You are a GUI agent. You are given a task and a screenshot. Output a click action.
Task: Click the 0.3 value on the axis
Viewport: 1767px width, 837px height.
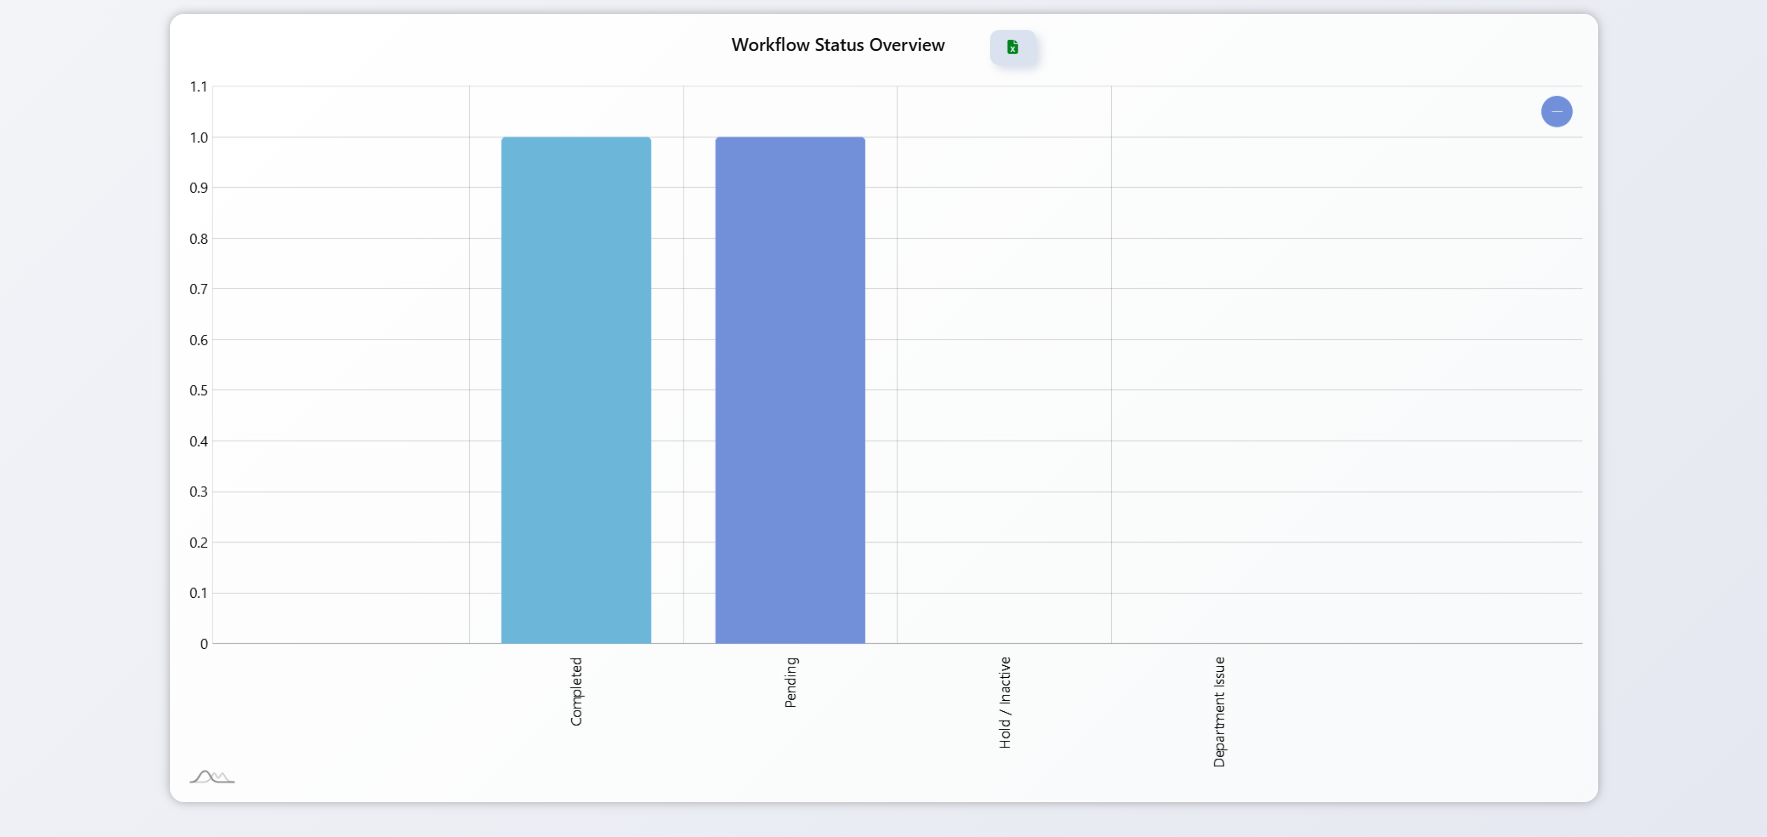[x=199, y=492]
